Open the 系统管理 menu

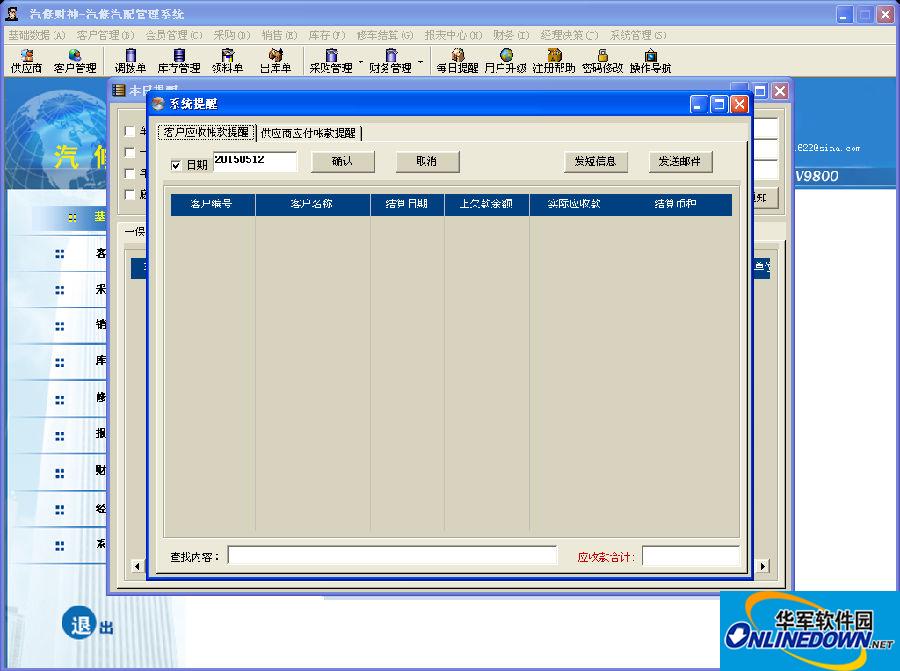[638, 35]
